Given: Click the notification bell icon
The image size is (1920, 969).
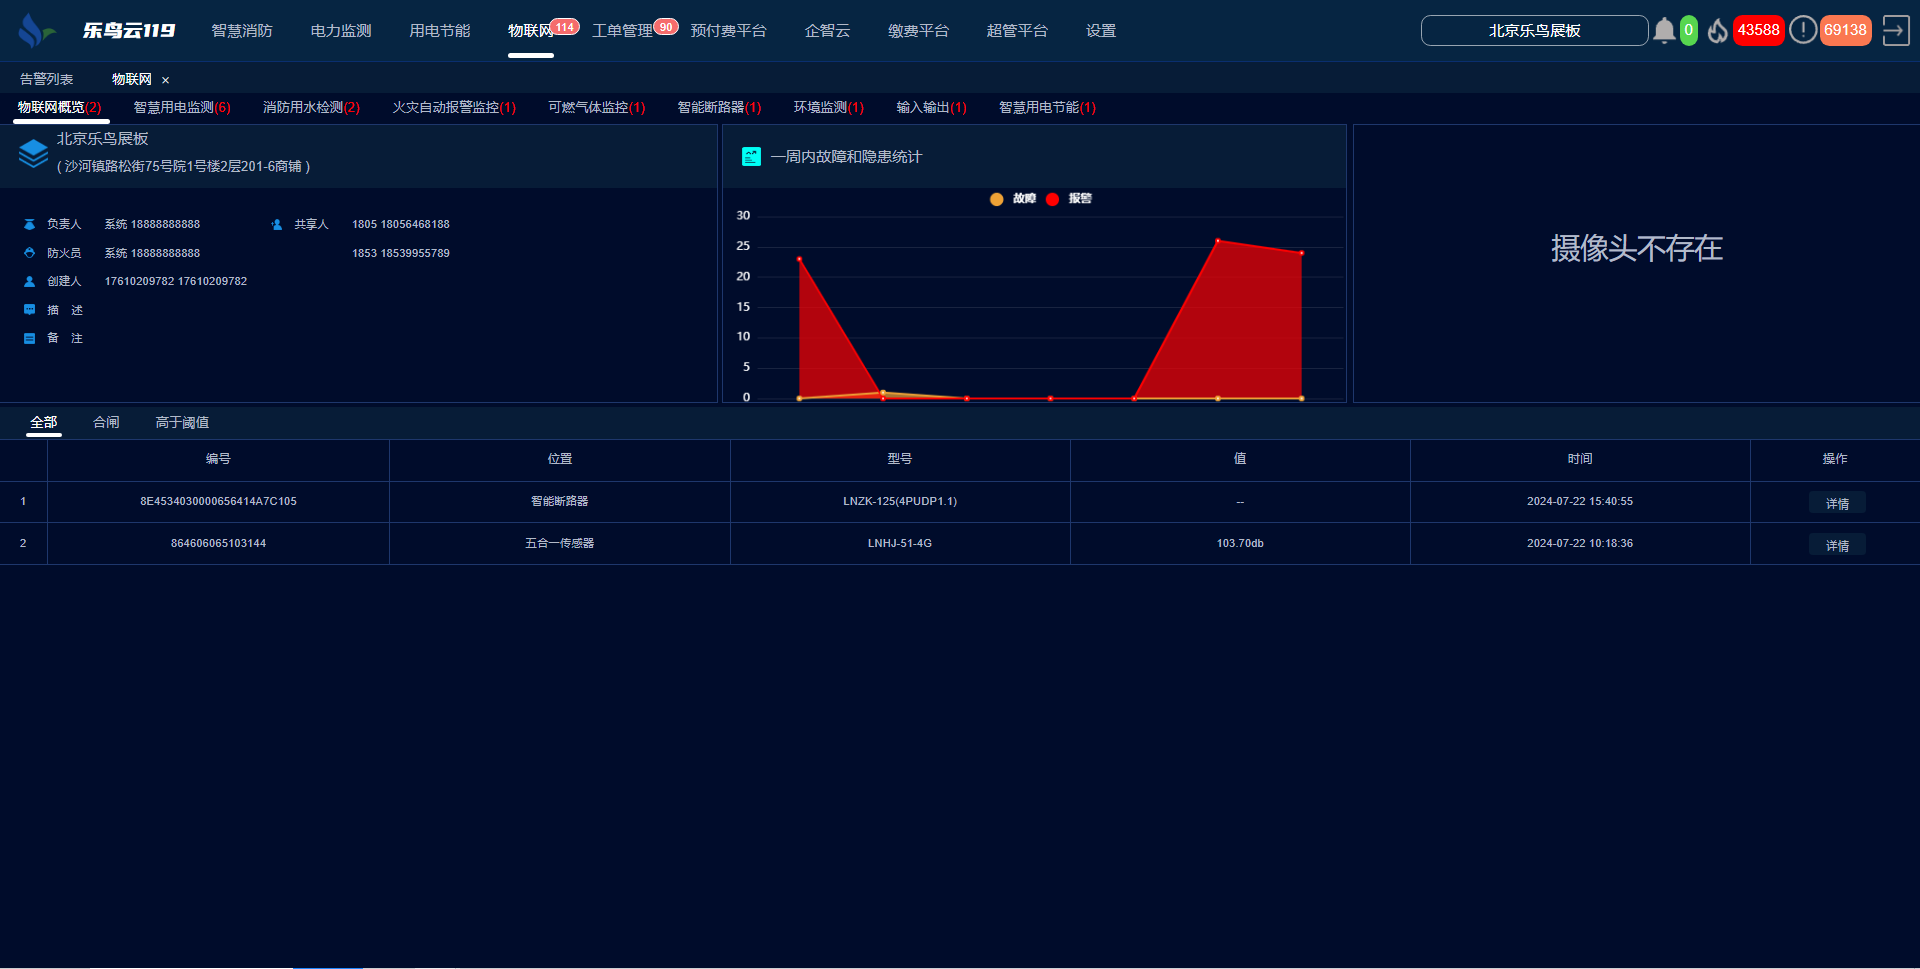Looking at the screenshot, I should tap(1664, 31).
